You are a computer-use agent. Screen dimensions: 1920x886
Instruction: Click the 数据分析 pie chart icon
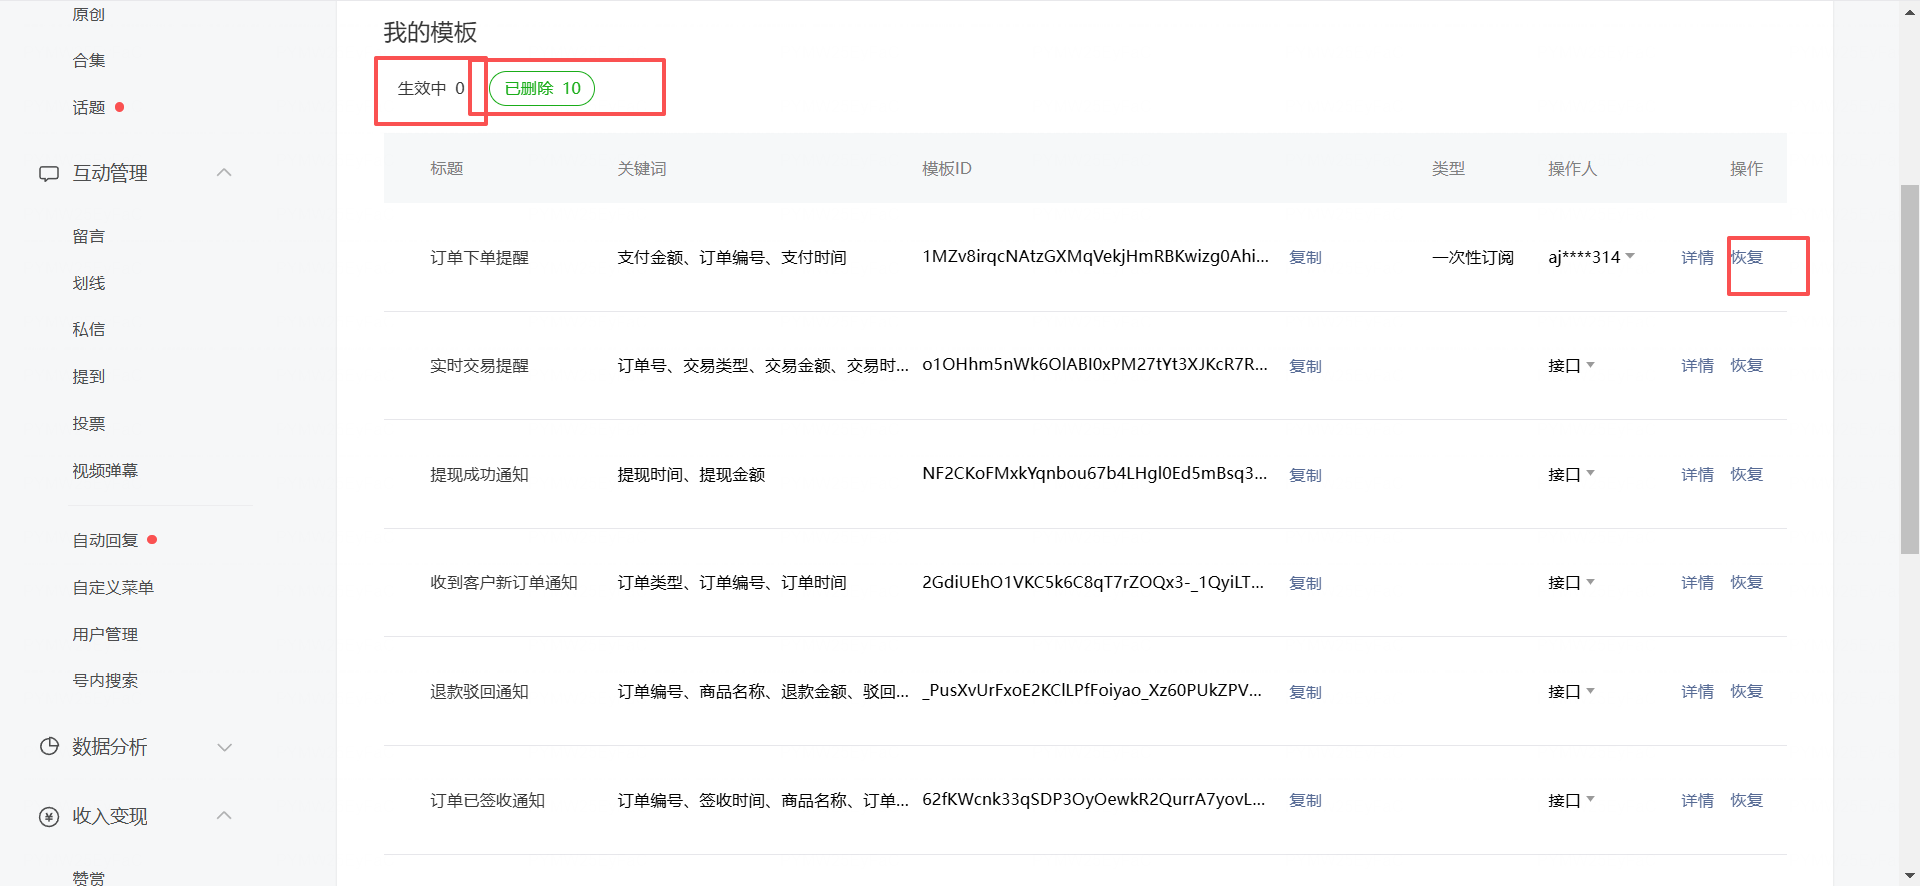(49, 747)
